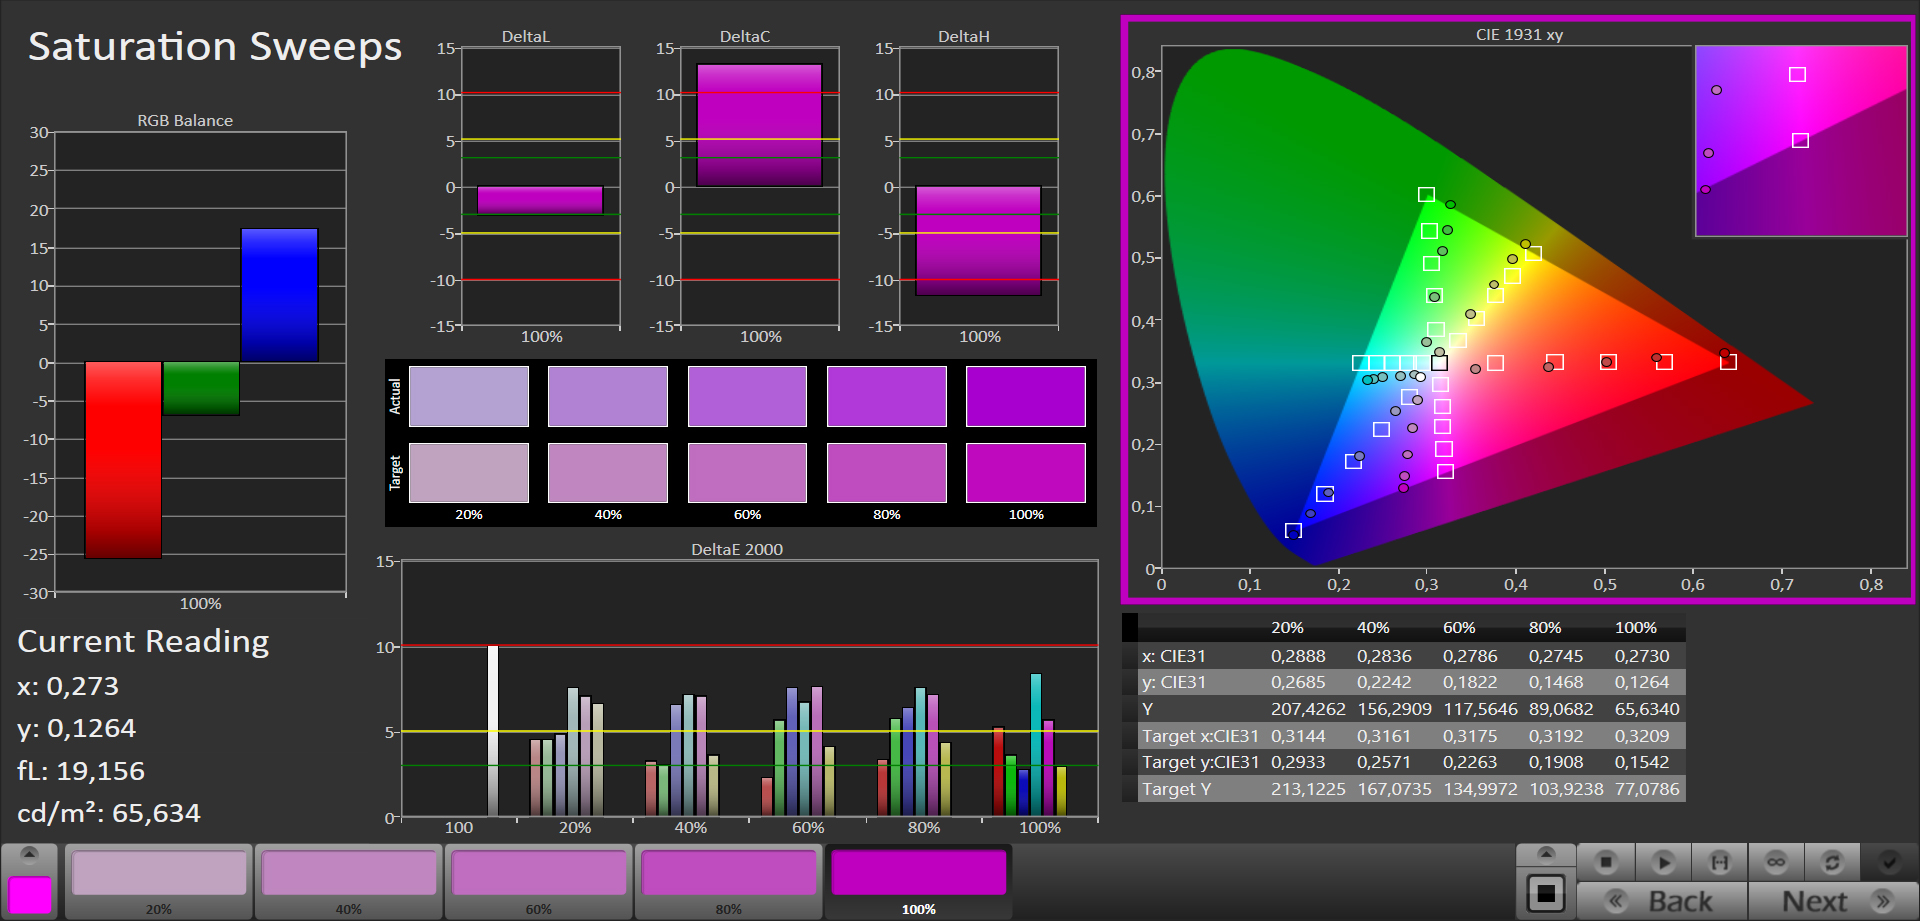The image size is (1920, 921).
Task: Click the blue bar in RGB Balance chart
Action: tap(279, 295)
